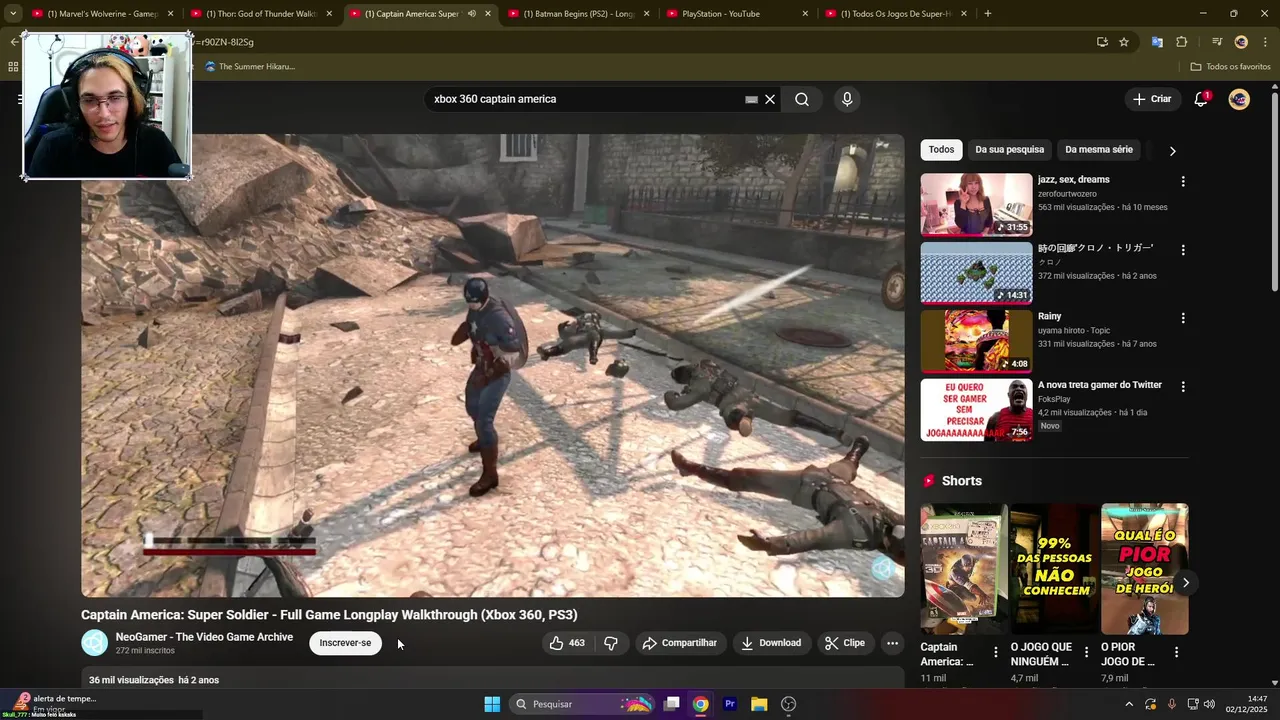Image resolution: width=1280 pixels, height=720 pixels.
Task: Select the 'Todos' filter chip
Action: (941, 149)
